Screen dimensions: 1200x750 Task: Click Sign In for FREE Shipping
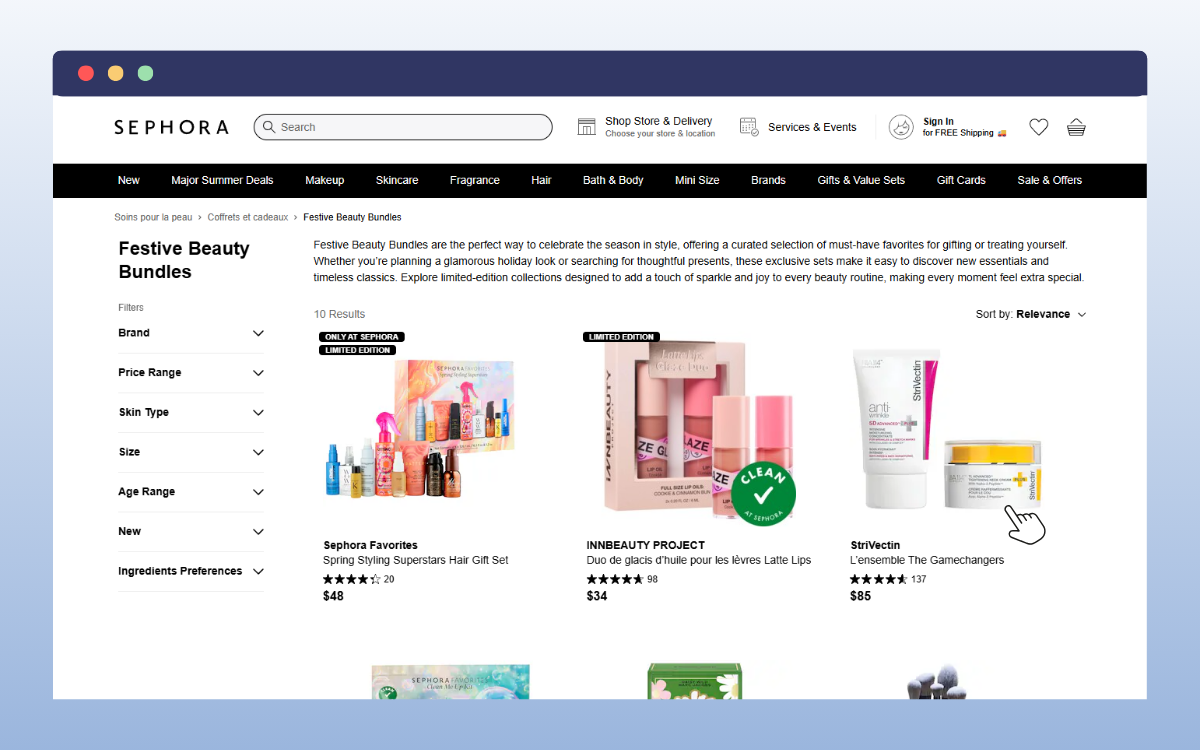click(964, 127)
